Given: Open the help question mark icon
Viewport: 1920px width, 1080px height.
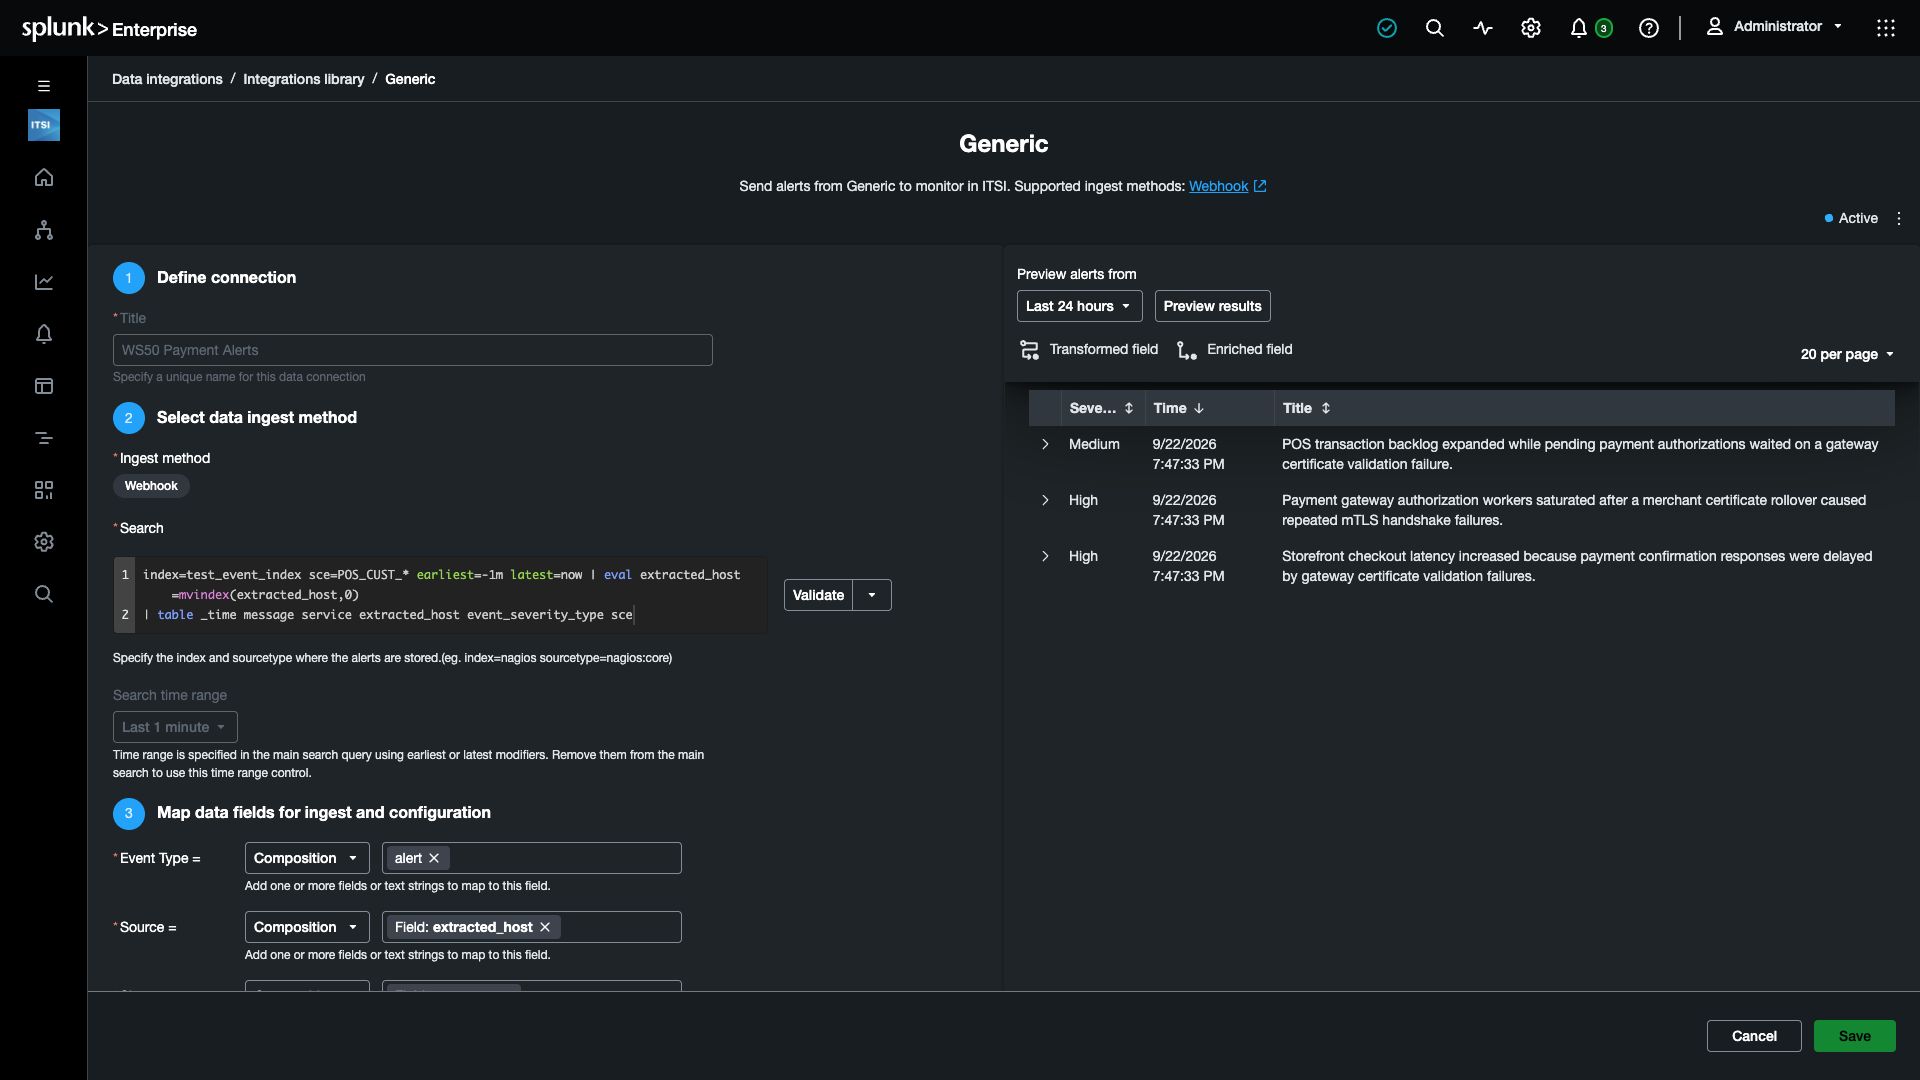Looking at the screenshot, I should (1648, 28).
